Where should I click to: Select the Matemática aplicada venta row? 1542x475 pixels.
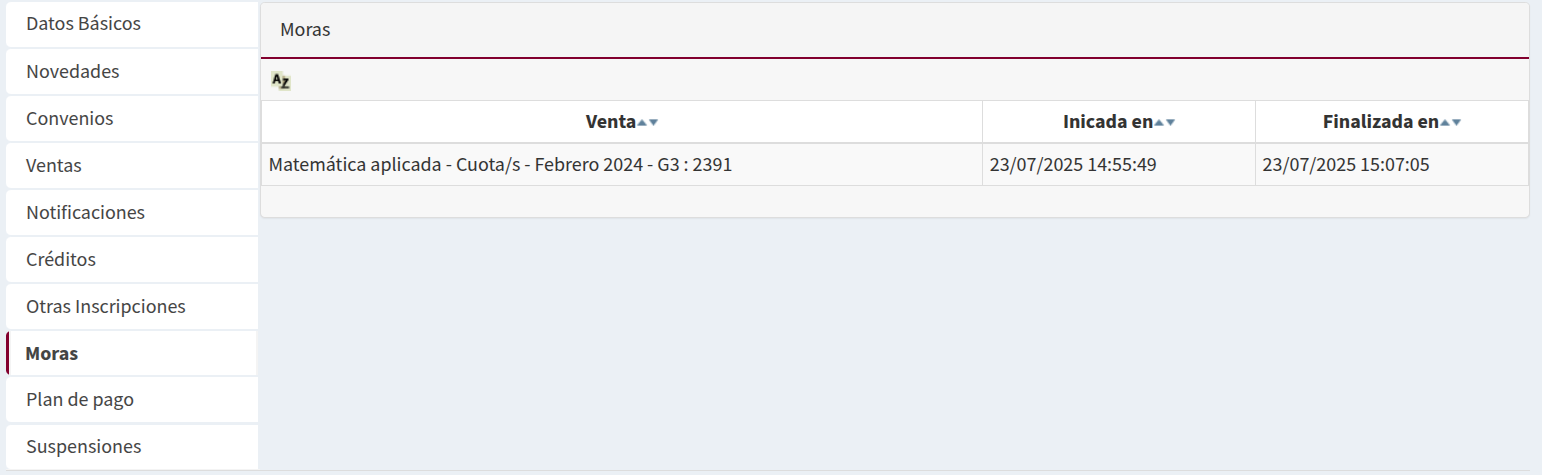coord(500,165)
